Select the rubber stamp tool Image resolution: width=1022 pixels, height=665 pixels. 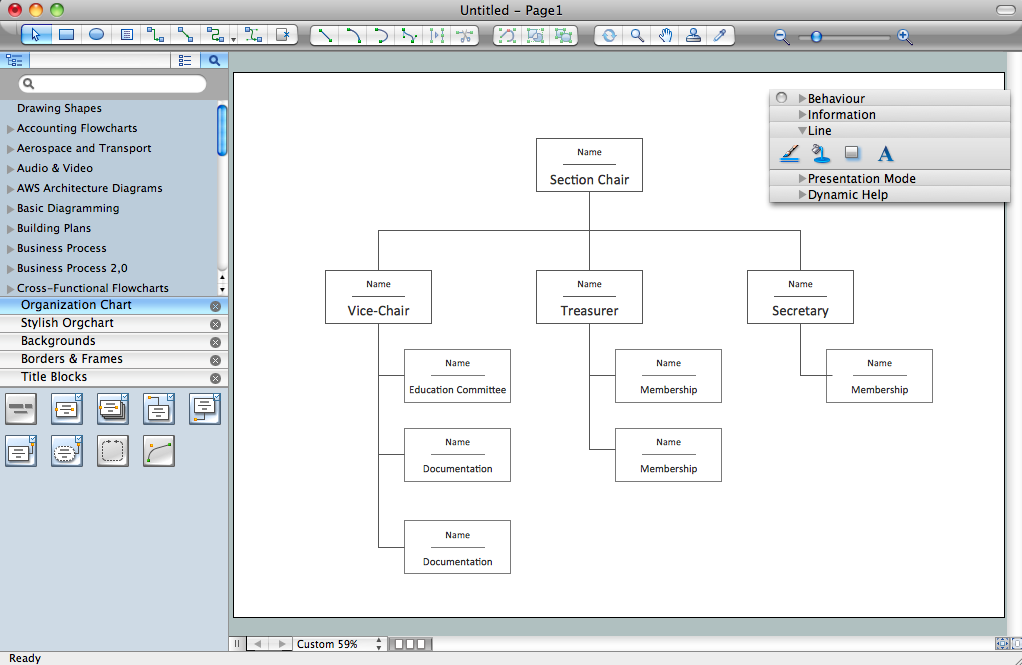(693, 35)
